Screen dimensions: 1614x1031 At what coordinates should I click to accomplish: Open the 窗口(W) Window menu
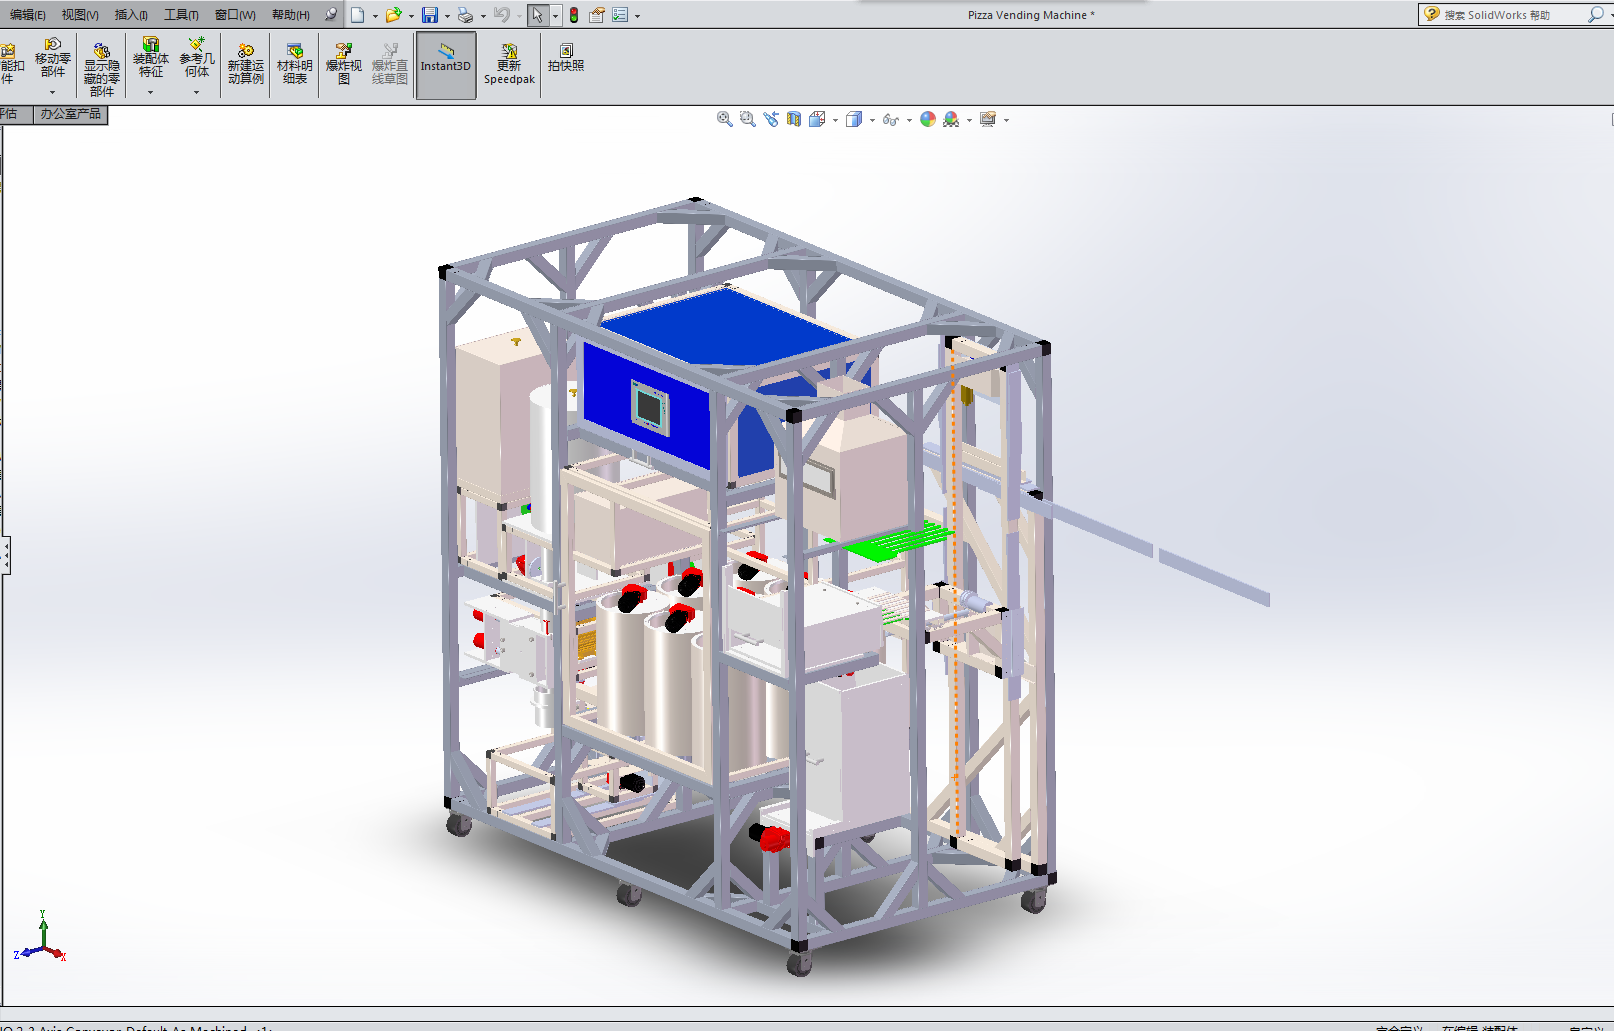235,15
